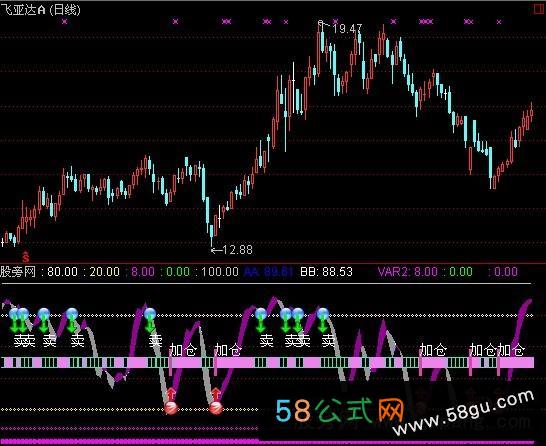Click the second red buy signal ball
546x446 pixels.
216,407
